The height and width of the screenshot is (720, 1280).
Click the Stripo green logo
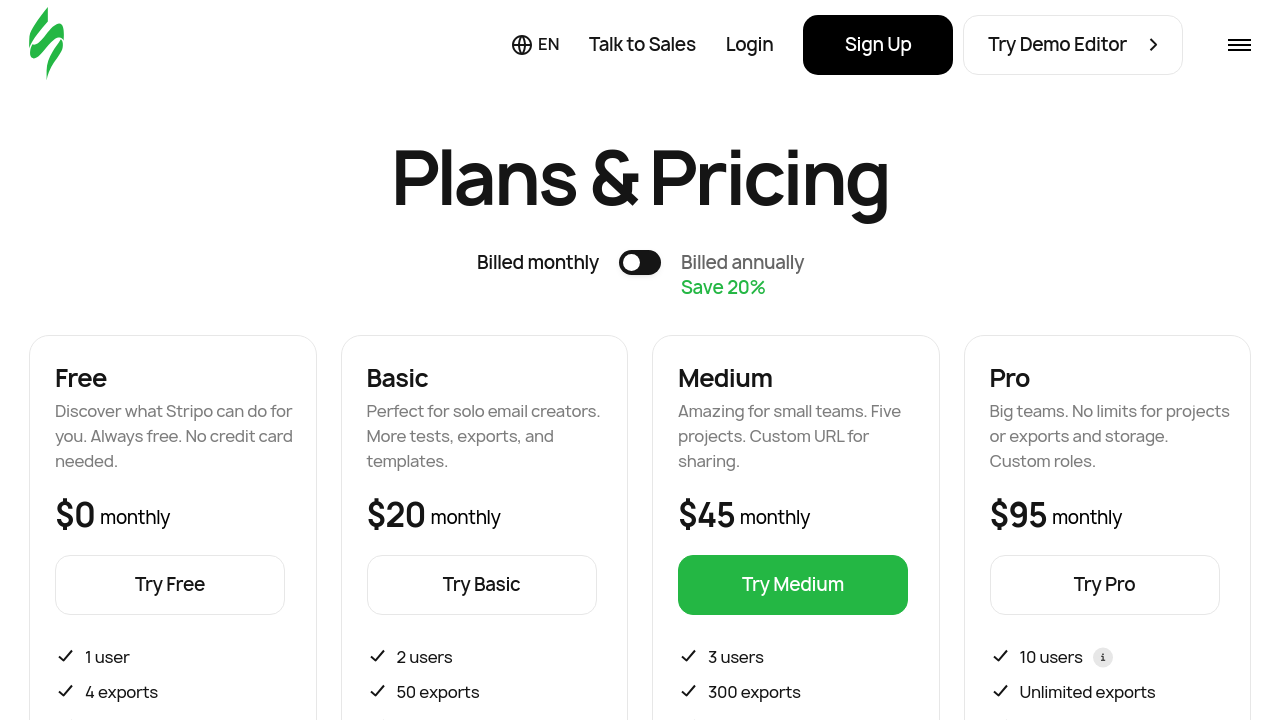[46, 44]
